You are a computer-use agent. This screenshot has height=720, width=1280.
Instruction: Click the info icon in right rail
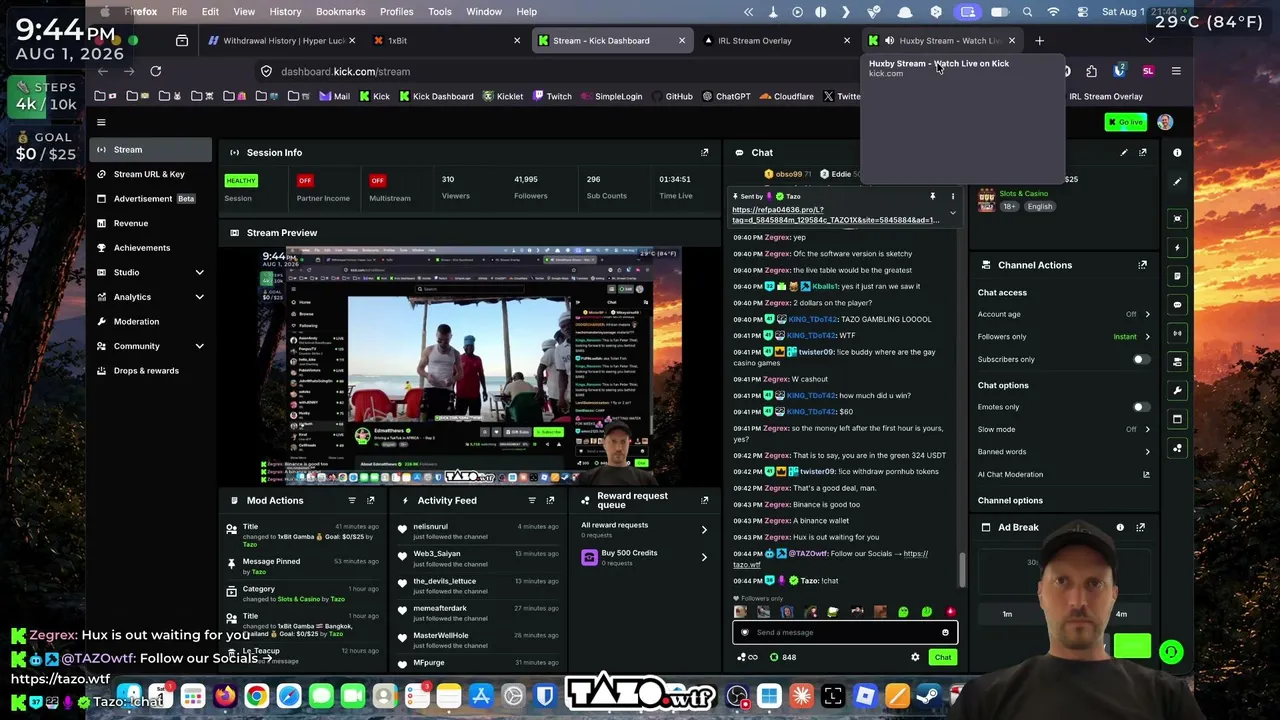coord(1177,153)
